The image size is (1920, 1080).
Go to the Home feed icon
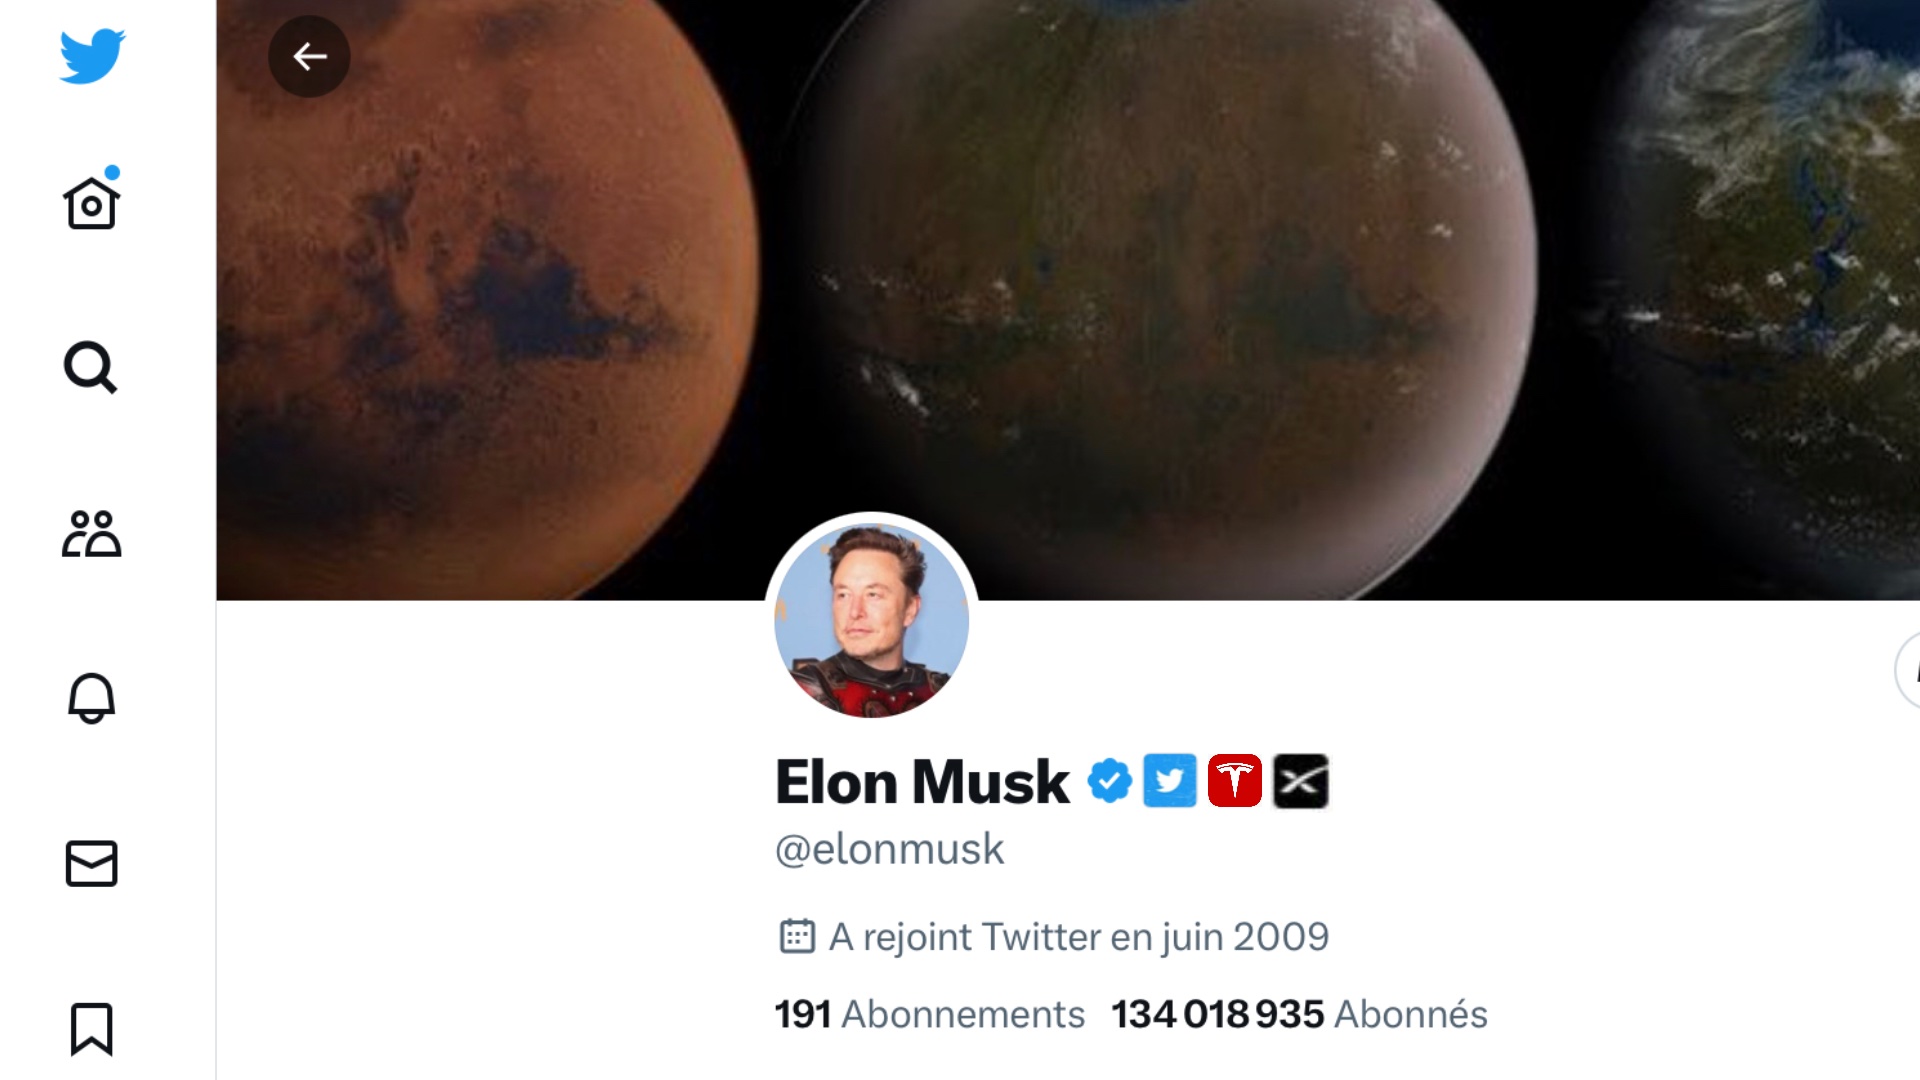coord(92,200)
